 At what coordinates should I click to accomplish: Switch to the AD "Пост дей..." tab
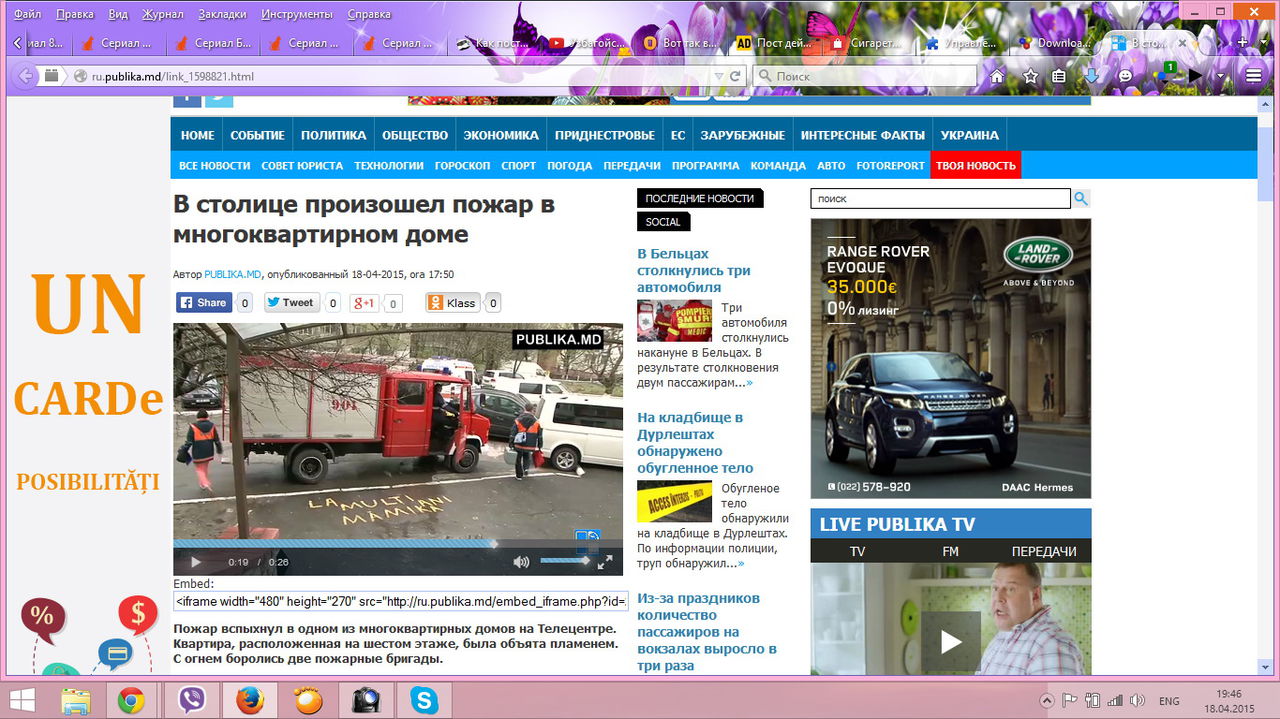point(777,43)
